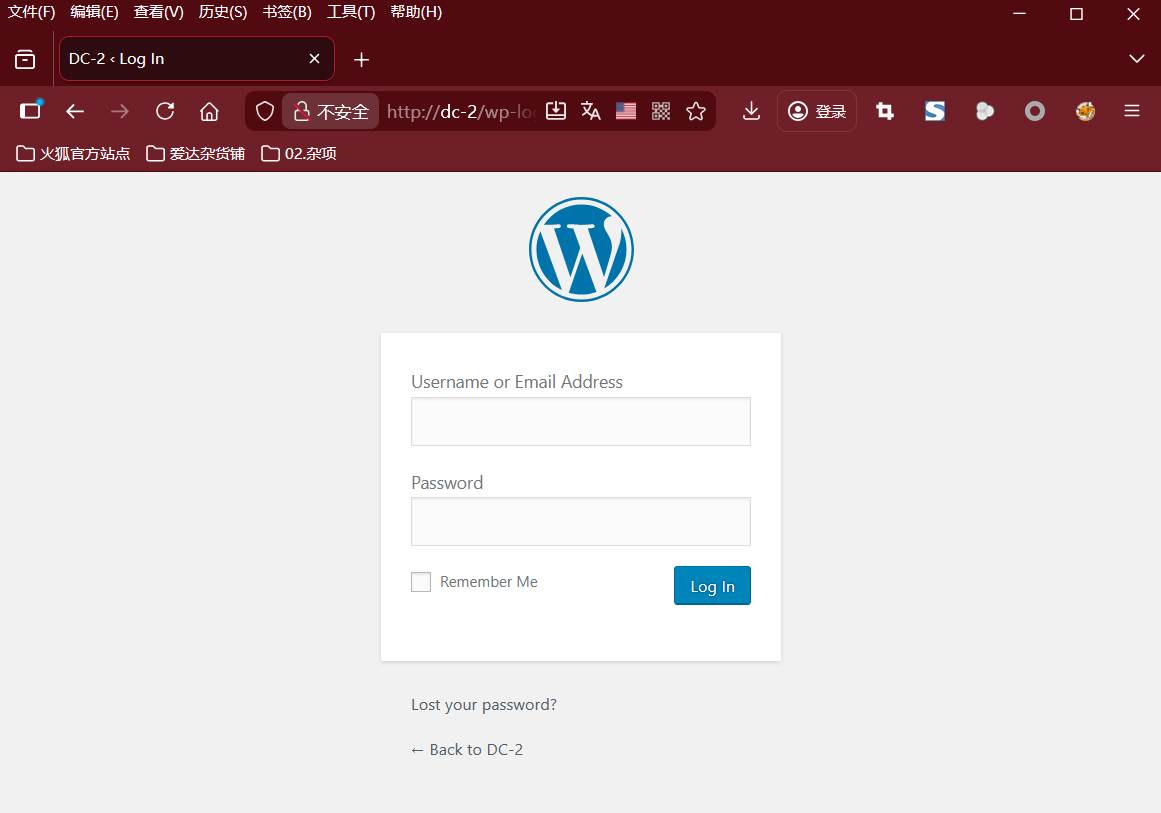This screenshot has height=813, width=1161.
Task: Expand the list all tabs chevron
Action: point(1137,58)
